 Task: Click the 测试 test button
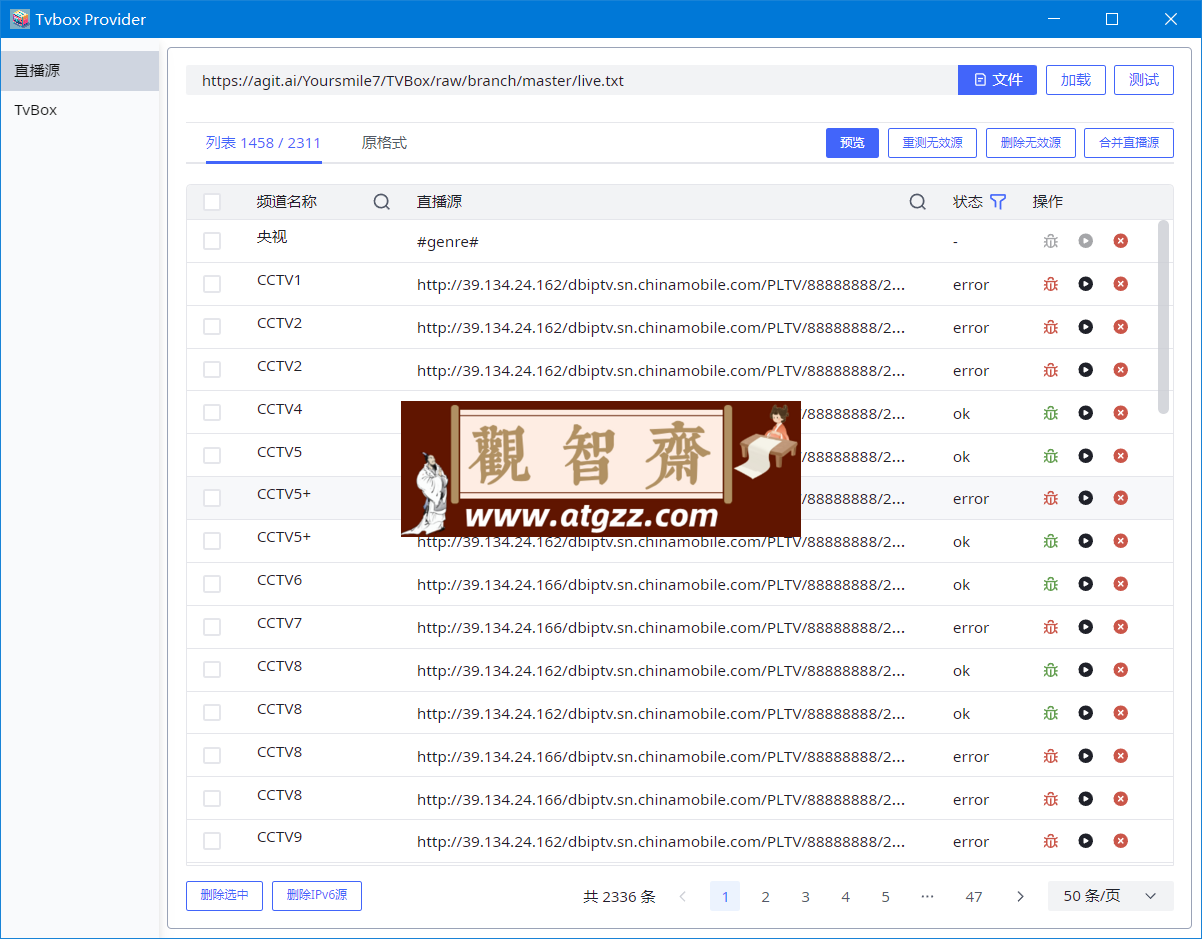(1144, 80)
